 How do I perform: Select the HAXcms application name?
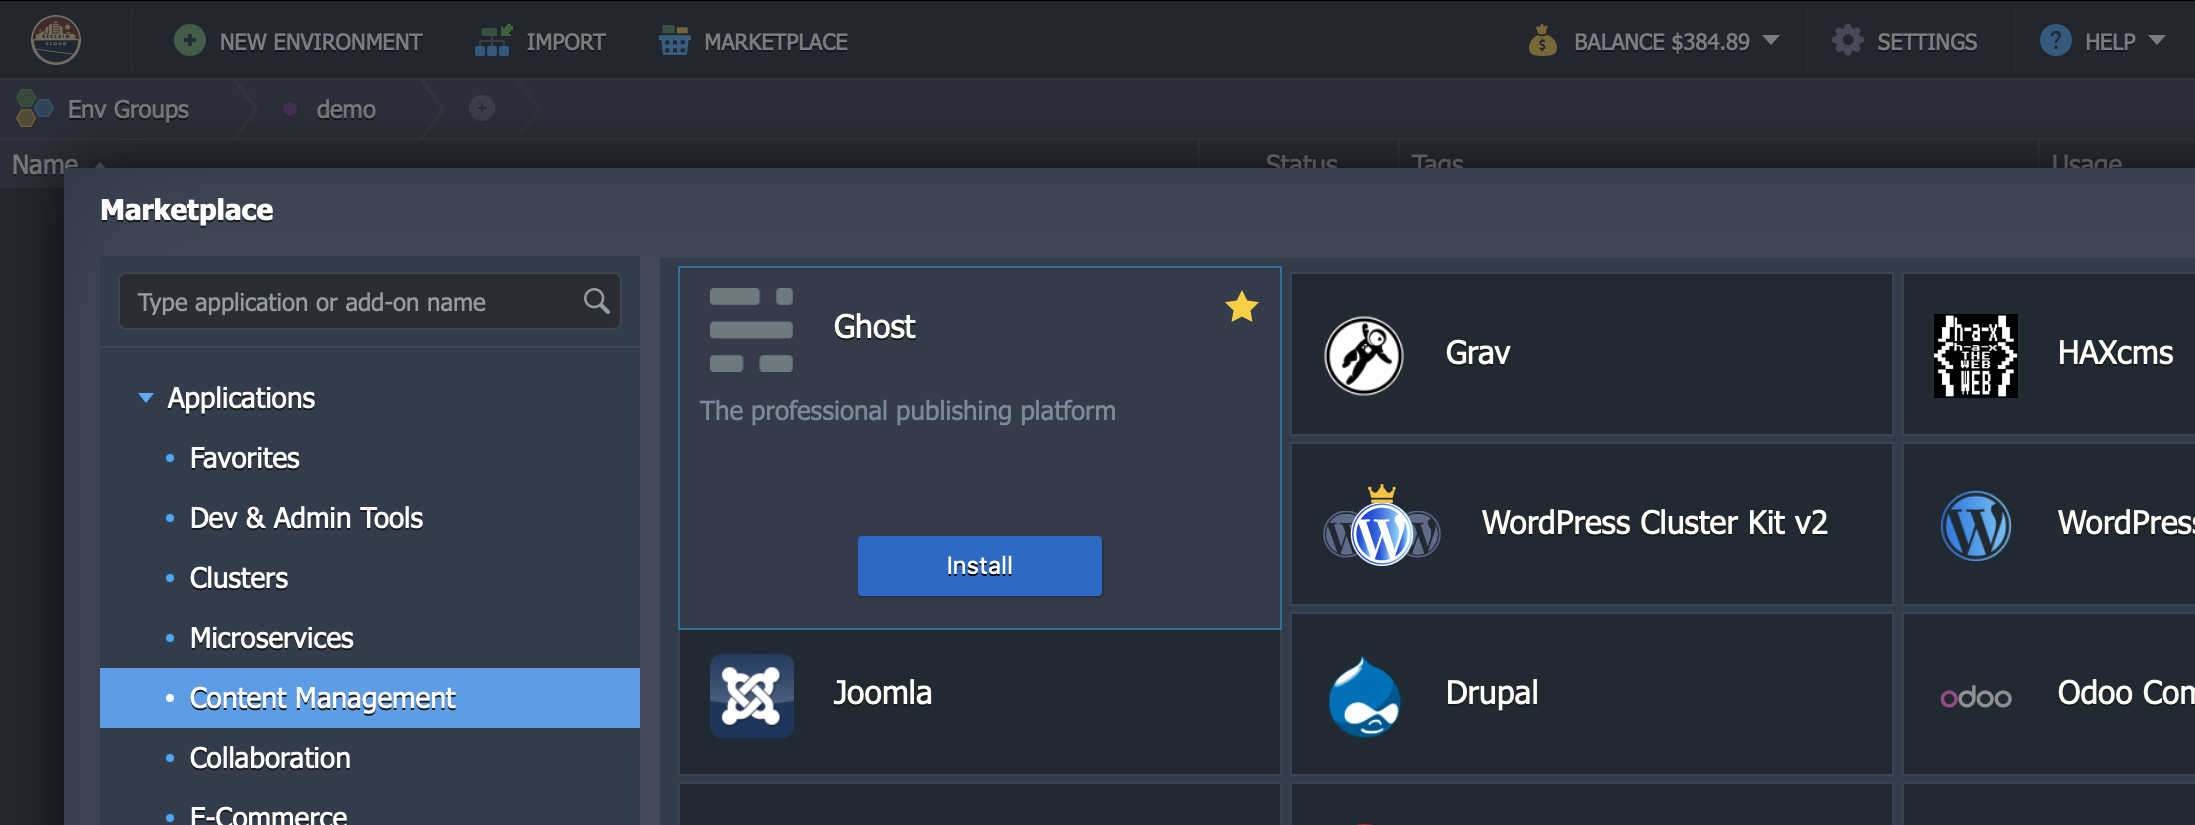[2115, 353]
